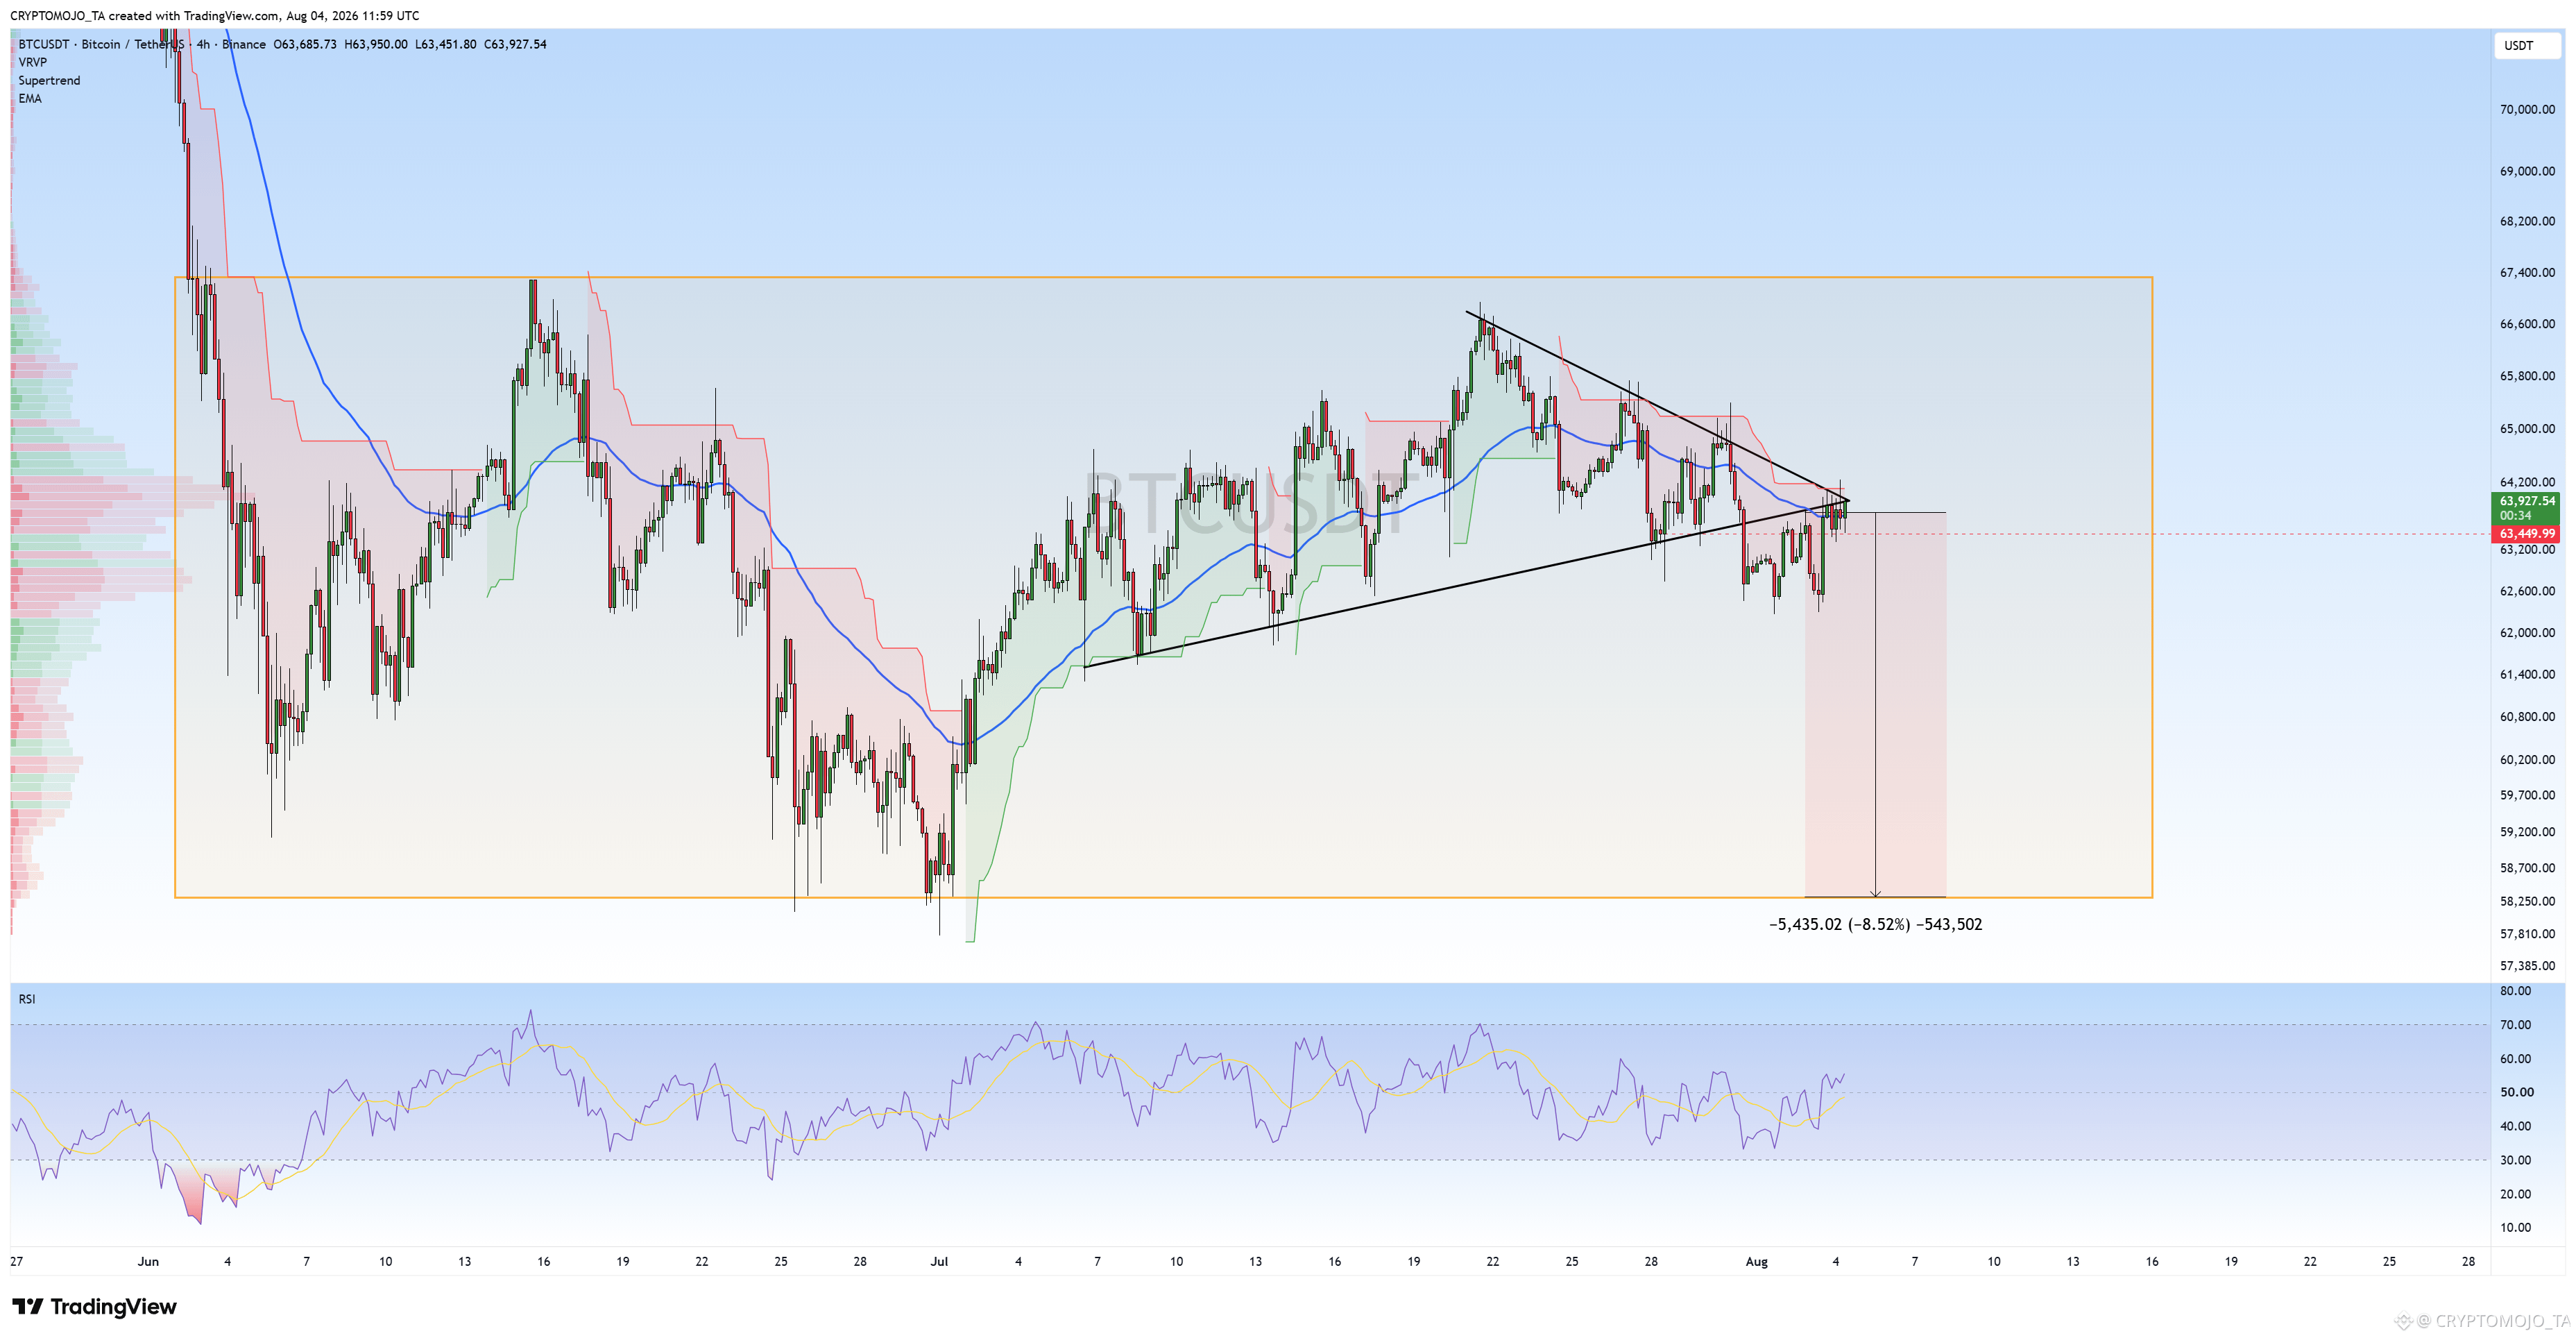The height and width of the screenshot is (1338, 2576).
Task: Click the 62,600.00 price axis label
Action: (x=2527, y=591)
